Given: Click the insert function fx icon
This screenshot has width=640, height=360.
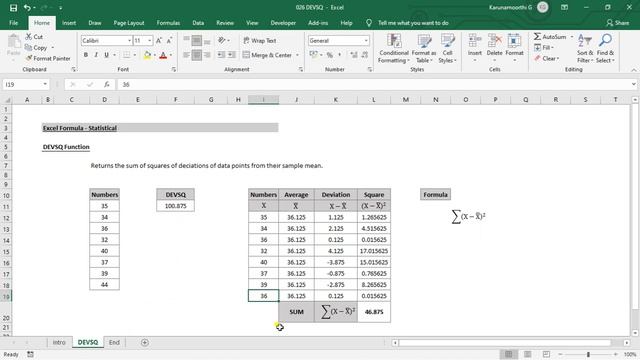Looking at the screenshot, I should 107,84.
